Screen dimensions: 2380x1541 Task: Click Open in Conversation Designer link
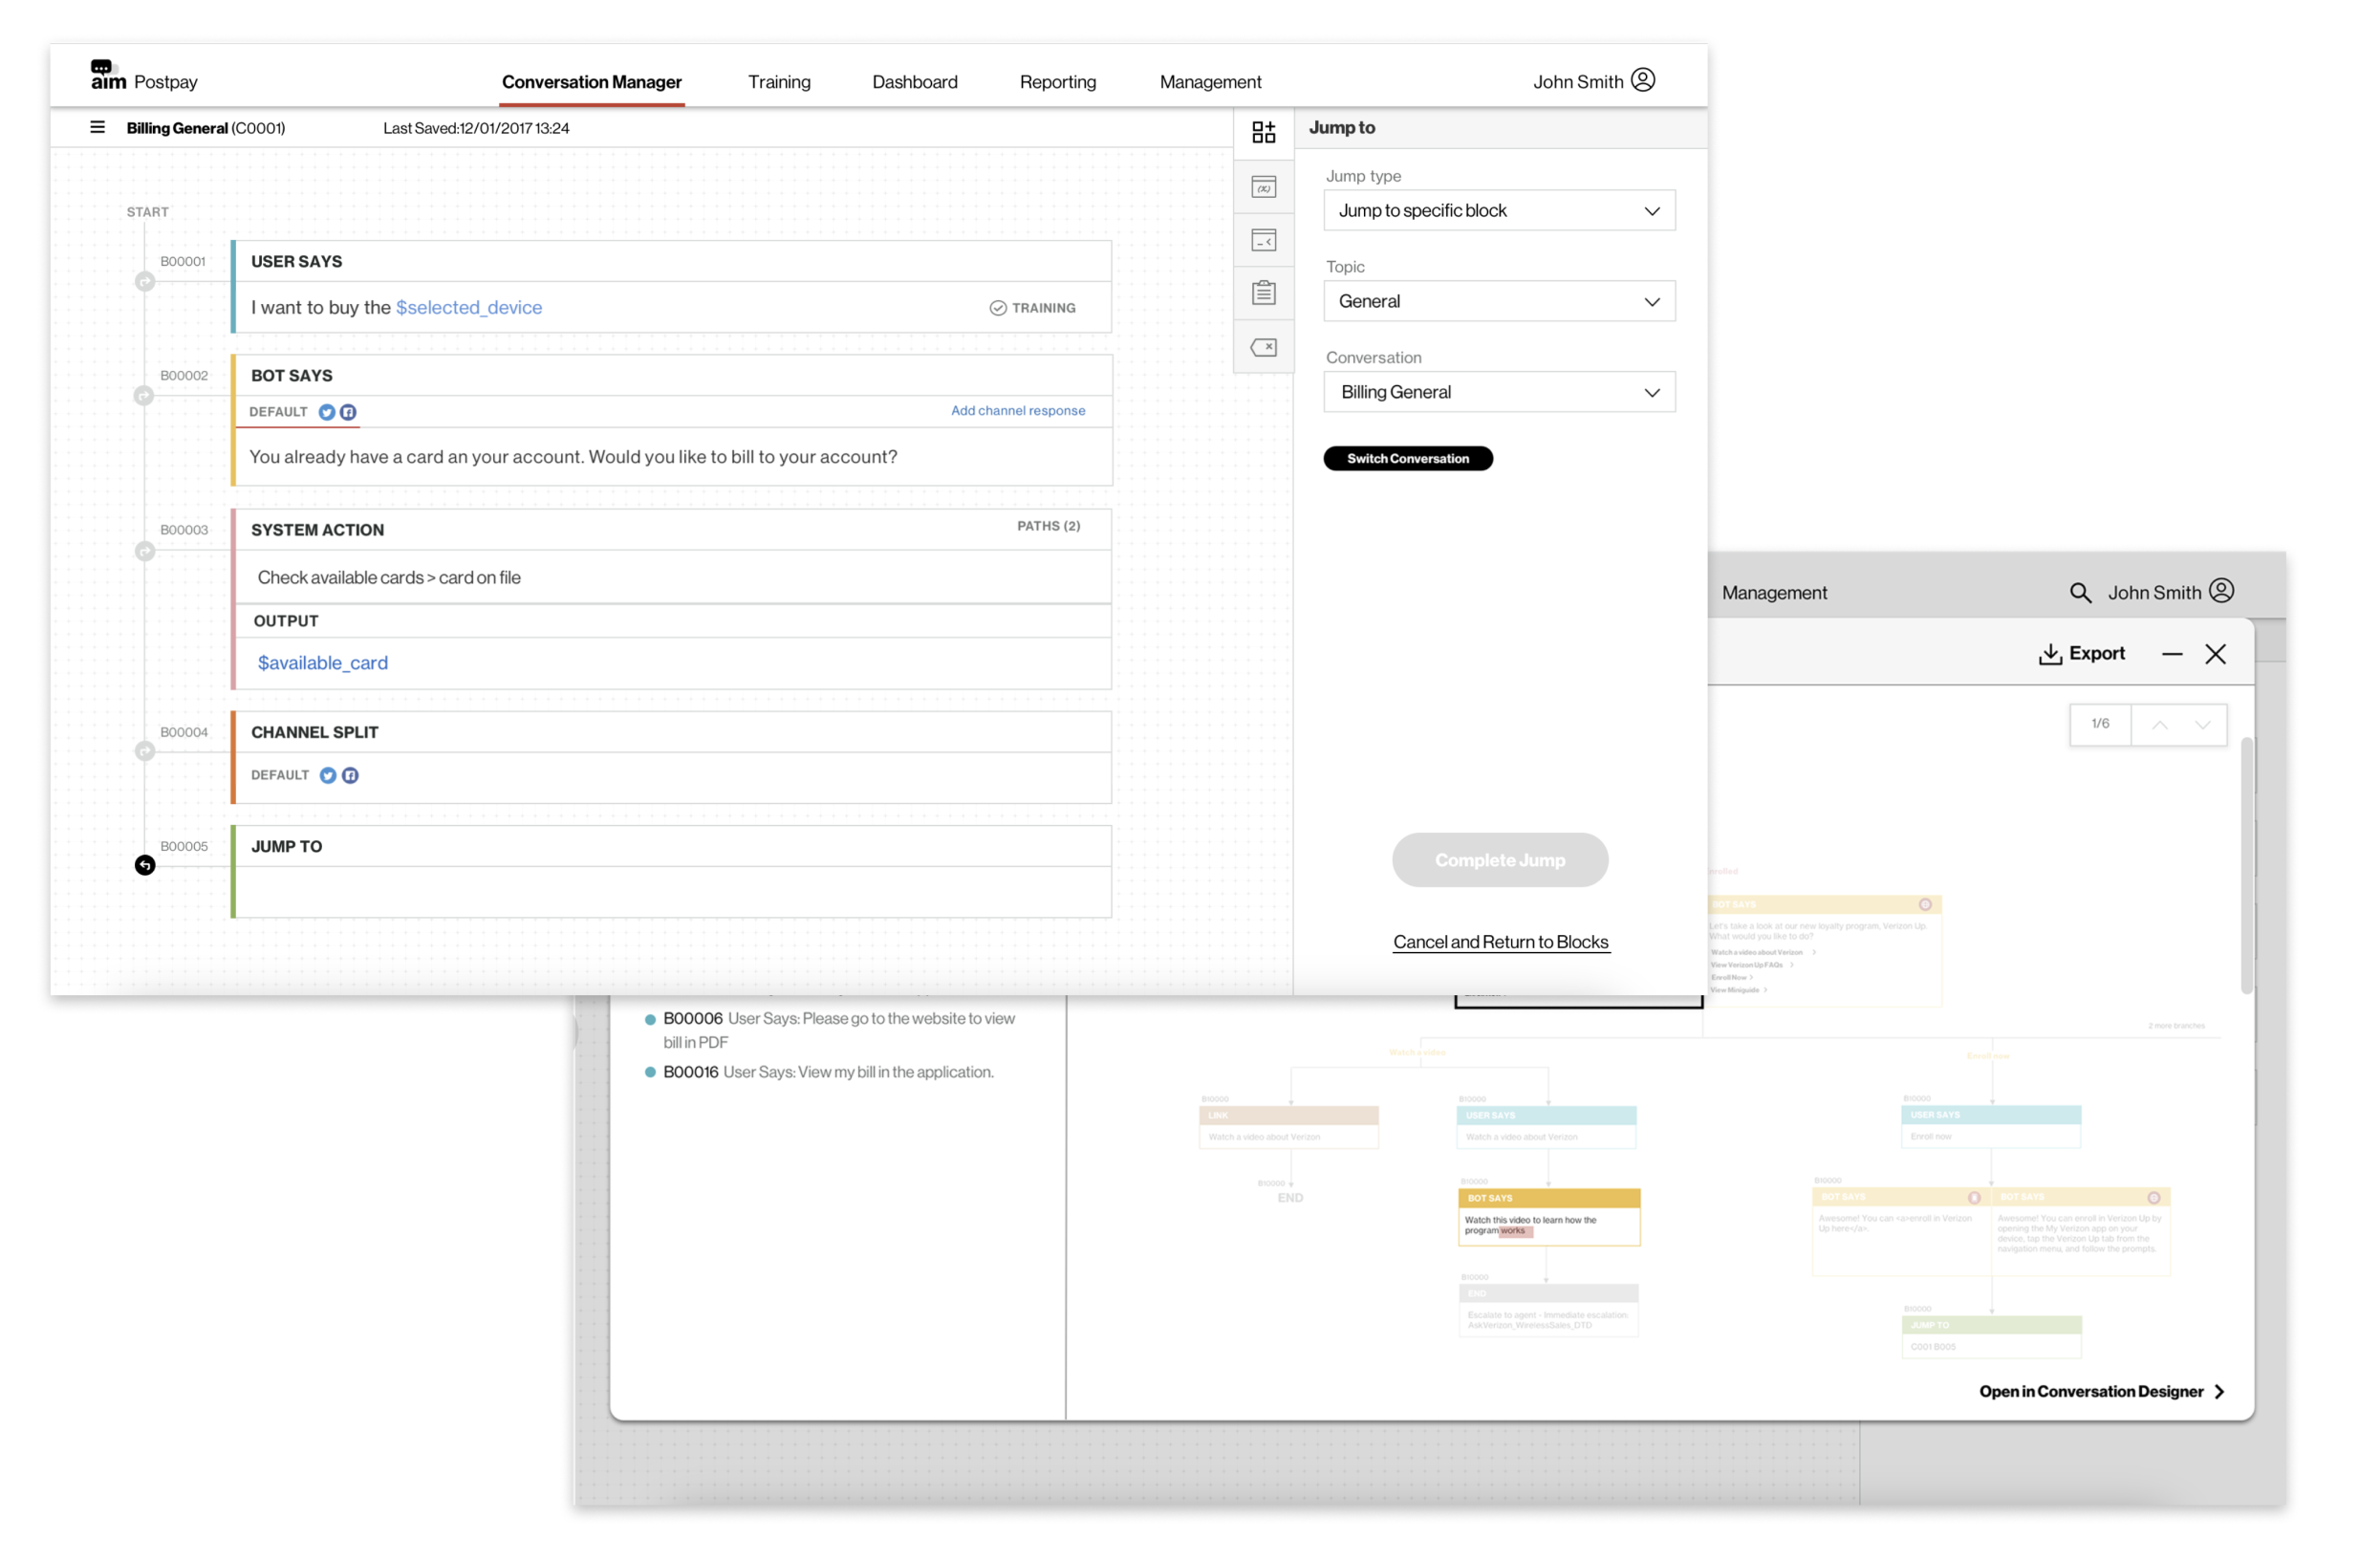[x=2101, y=1391]
